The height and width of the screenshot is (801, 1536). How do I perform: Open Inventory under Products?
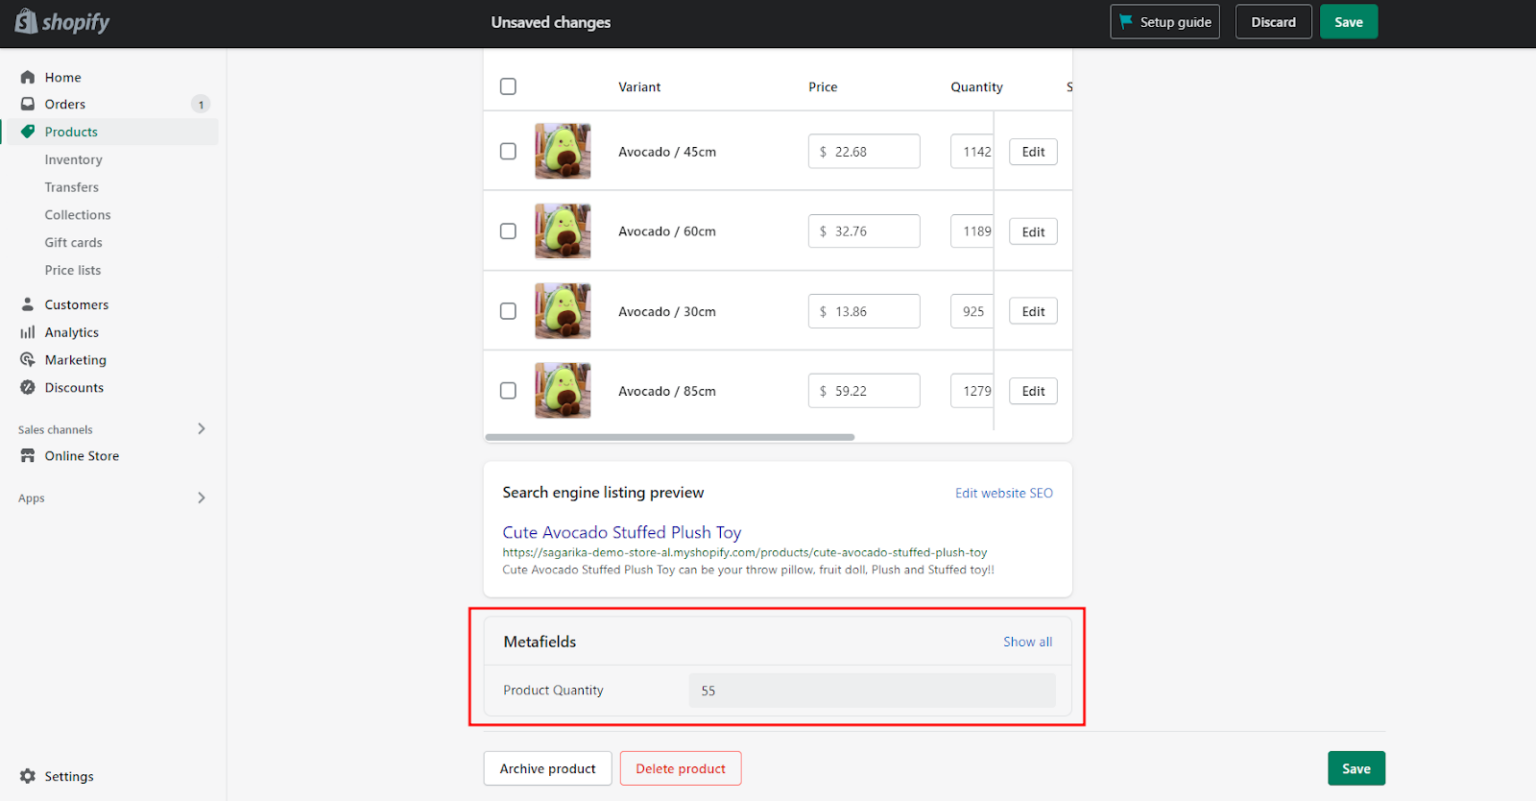73,159
